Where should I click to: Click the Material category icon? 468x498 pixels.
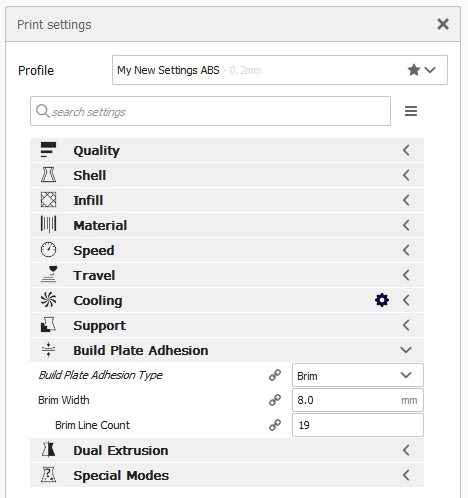[48, 225]
